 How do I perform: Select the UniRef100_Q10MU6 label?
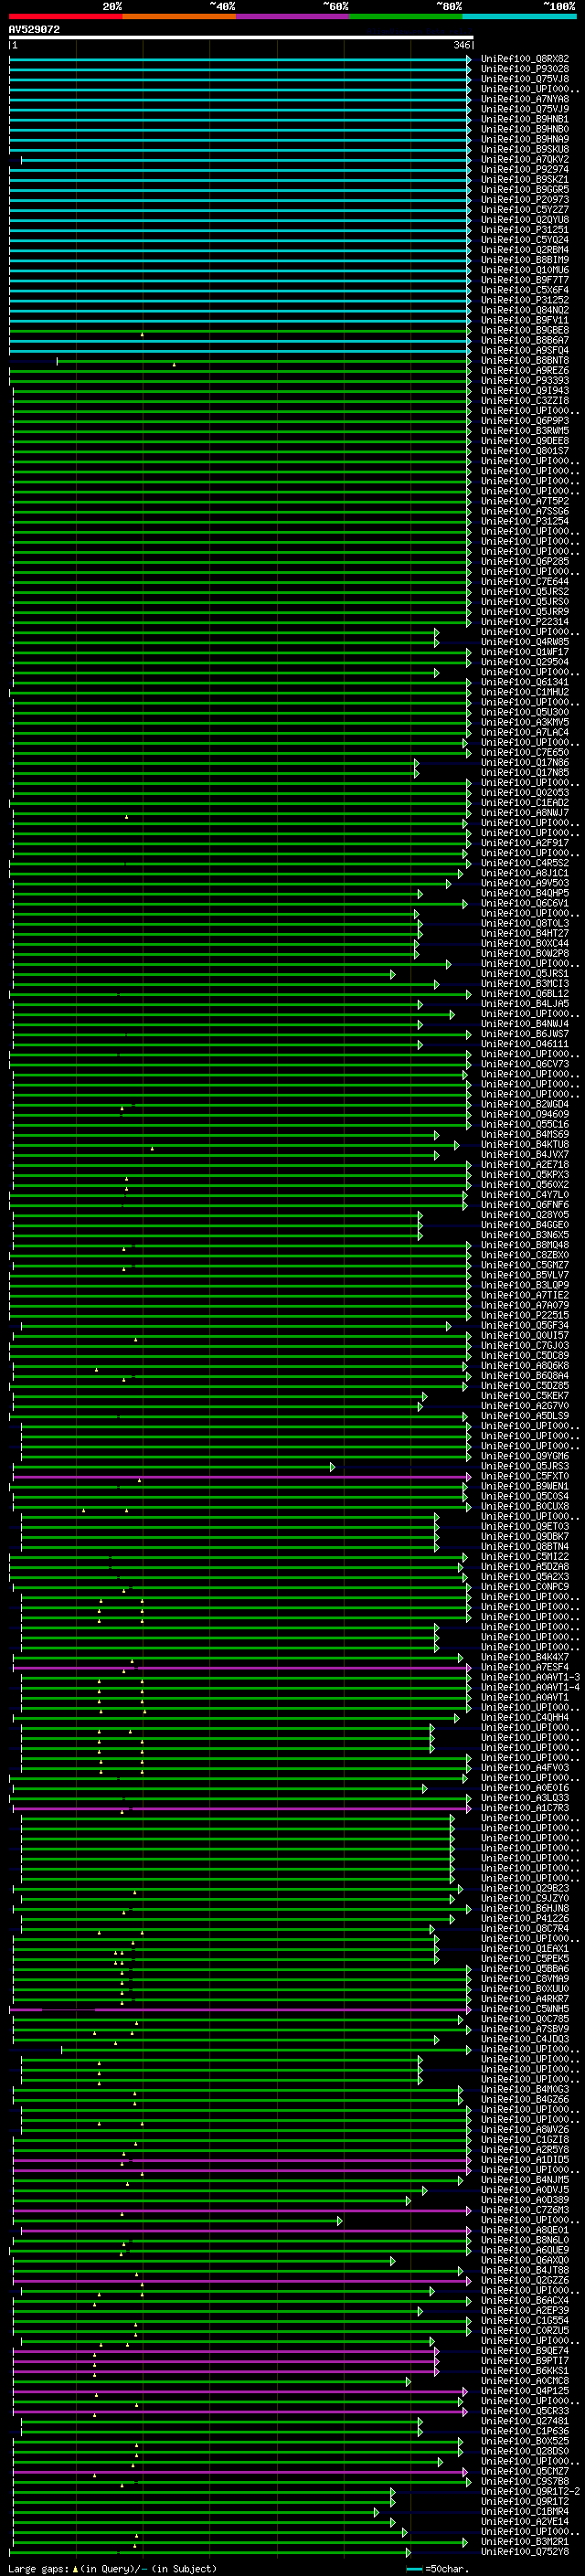click(x=525, y=270)
